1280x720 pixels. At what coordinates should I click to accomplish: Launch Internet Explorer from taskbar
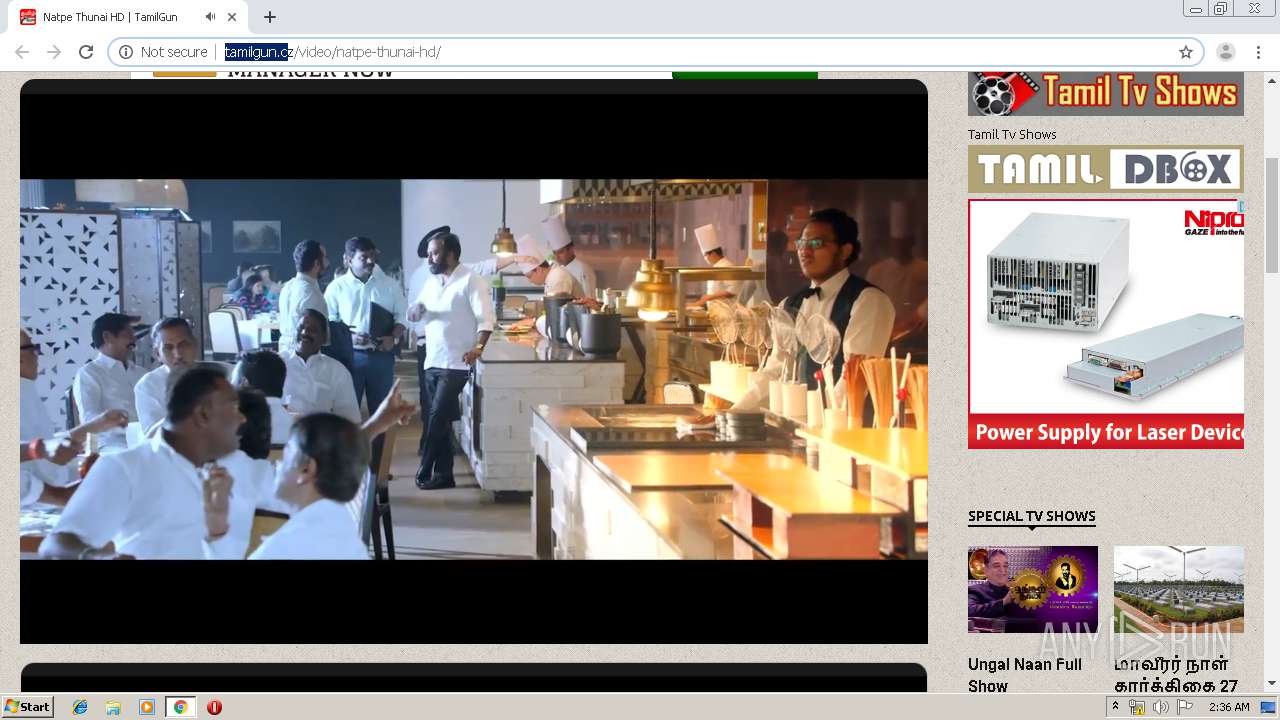(80, 707)
